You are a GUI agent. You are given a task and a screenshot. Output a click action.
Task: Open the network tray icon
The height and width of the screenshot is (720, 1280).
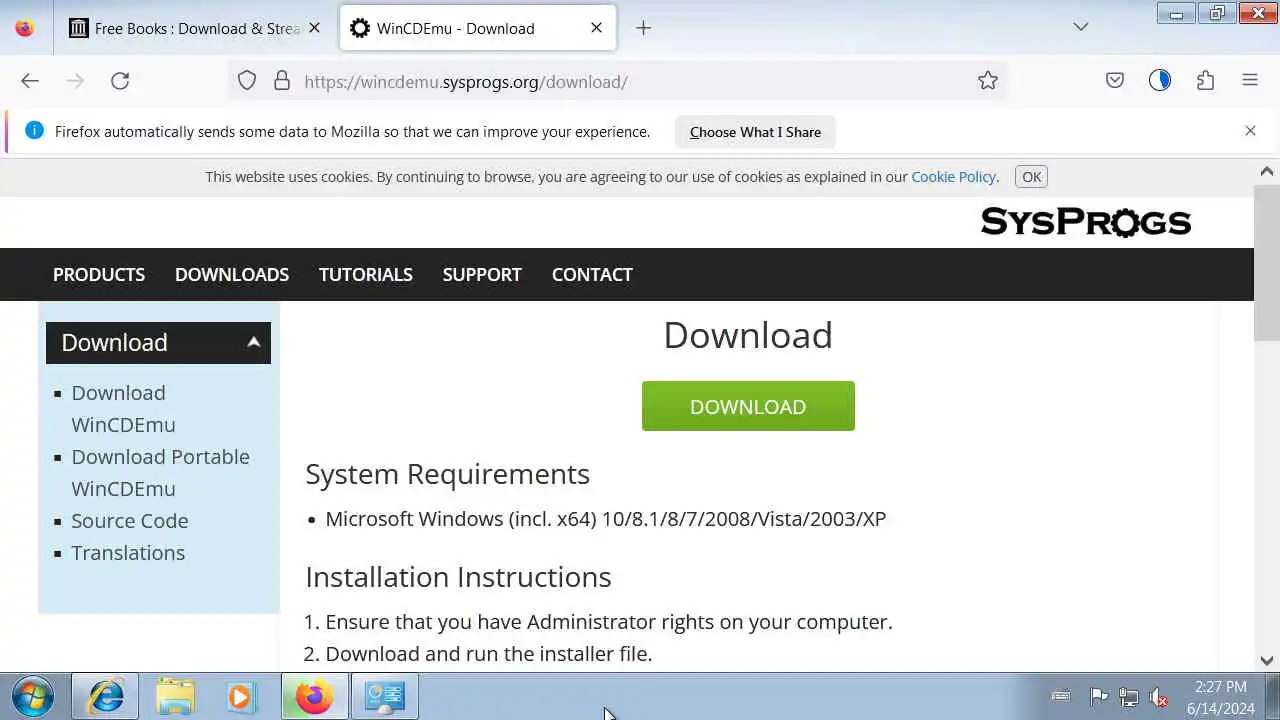tap(1128, 696)
